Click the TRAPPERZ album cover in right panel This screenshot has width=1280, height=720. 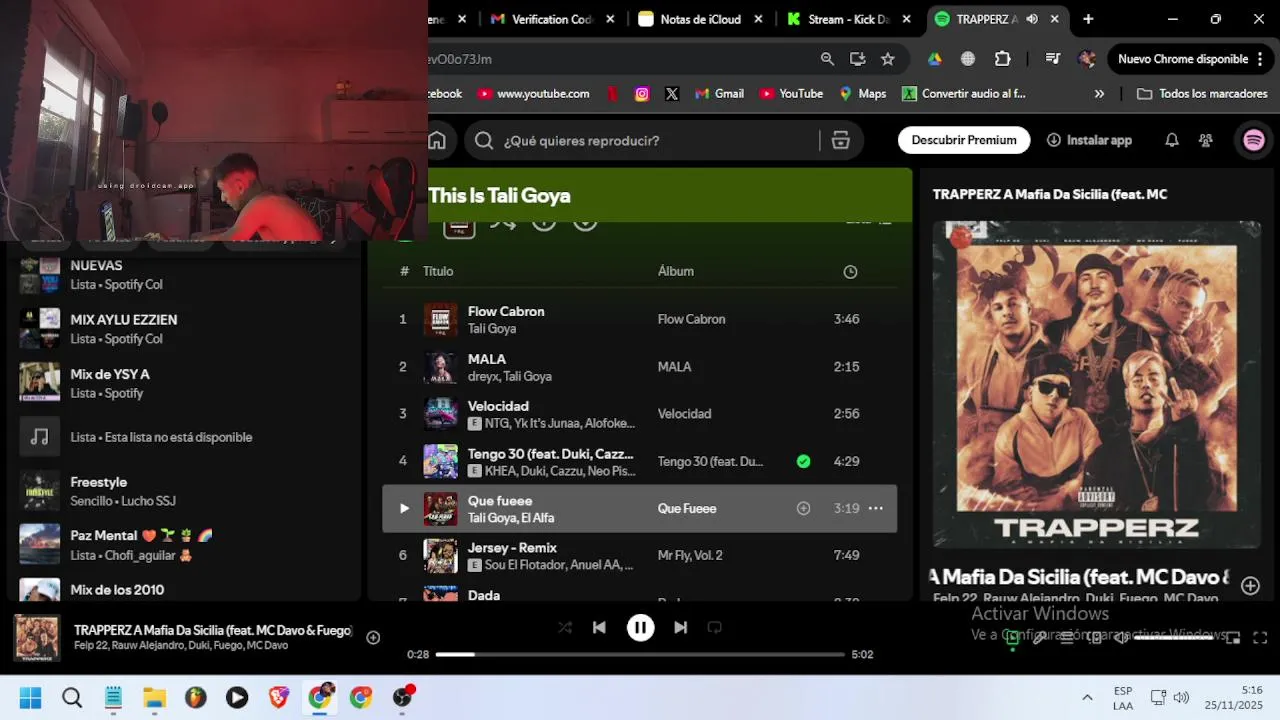pos(1097,385)
